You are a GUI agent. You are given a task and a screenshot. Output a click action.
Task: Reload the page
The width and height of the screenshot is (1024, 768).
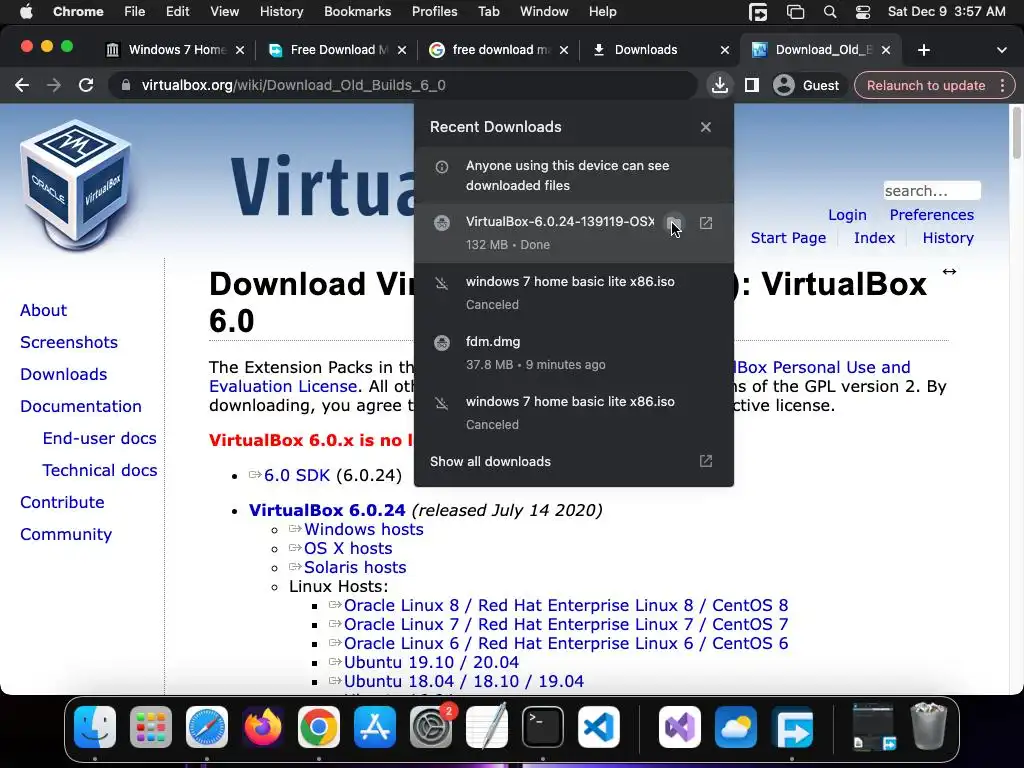click(x=86, y=85)
